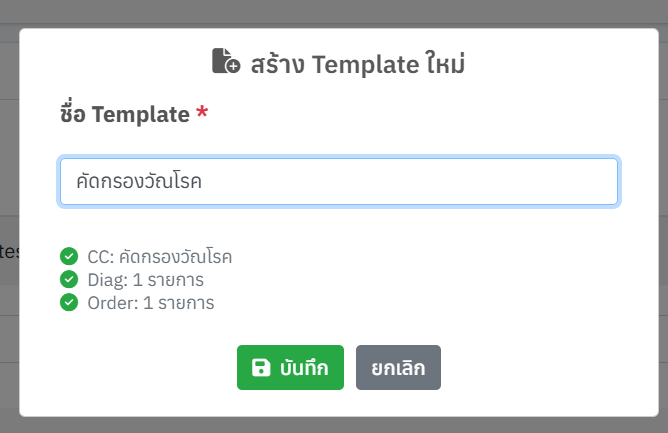Click the partially hidden text left of the dialog
The width and height of the screenshot is (668, 433).
8,250
